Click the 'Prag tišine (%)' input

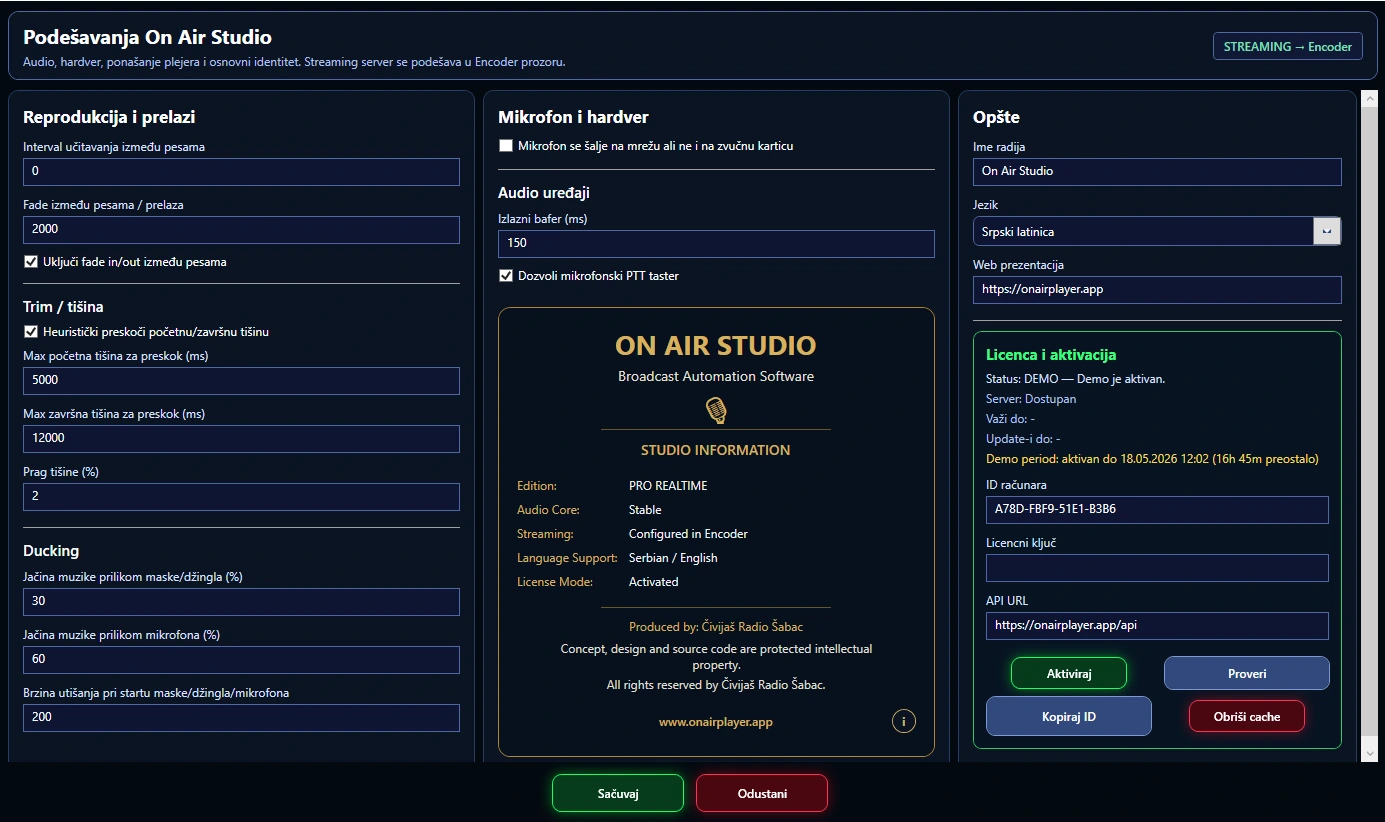click(241, 497)
